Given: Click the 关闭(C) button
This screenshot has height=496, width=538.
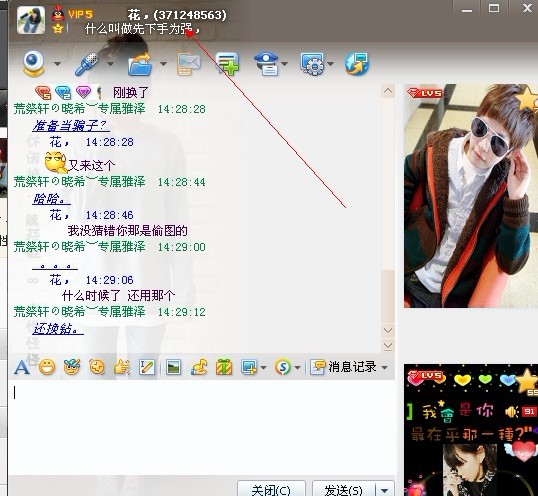Looking at the screenshot, I should [271, 488].
